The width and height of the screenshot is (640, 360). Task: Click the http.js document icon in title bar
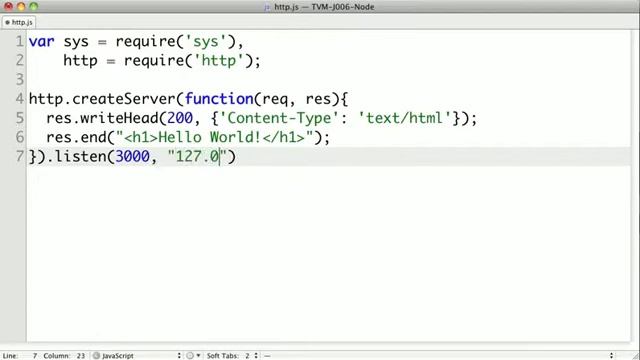(x=267, y=7)
